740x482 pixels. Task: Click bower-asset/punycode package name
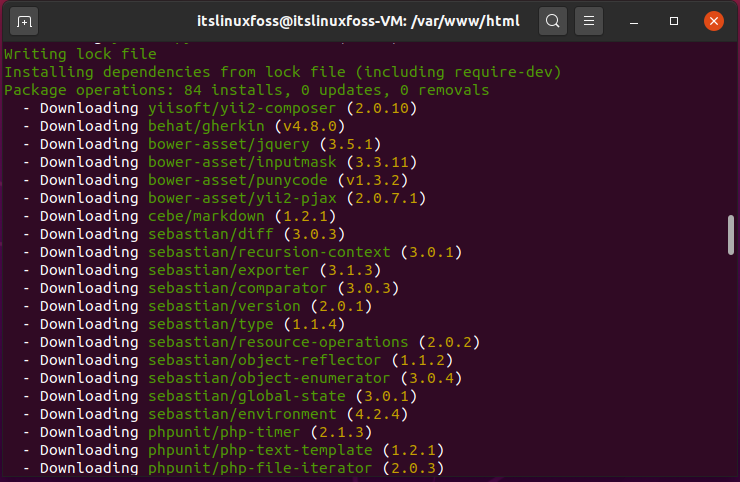point(238,180)
